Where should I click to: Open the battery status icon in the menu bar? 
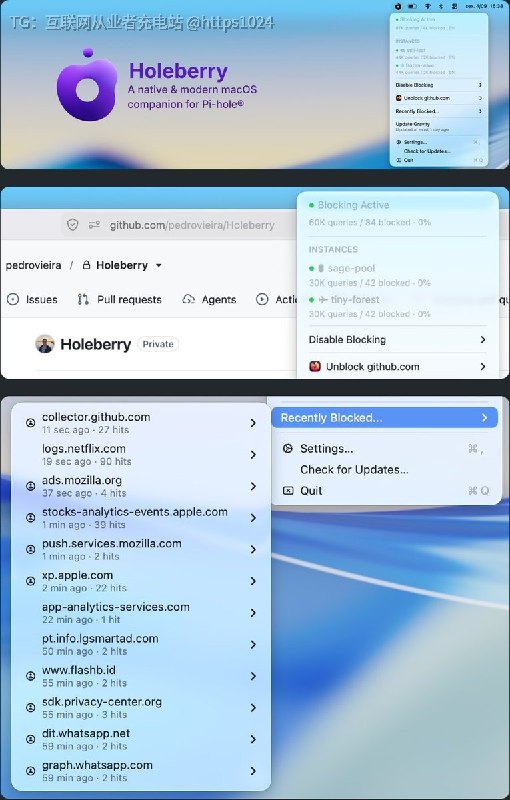point(413,6)
